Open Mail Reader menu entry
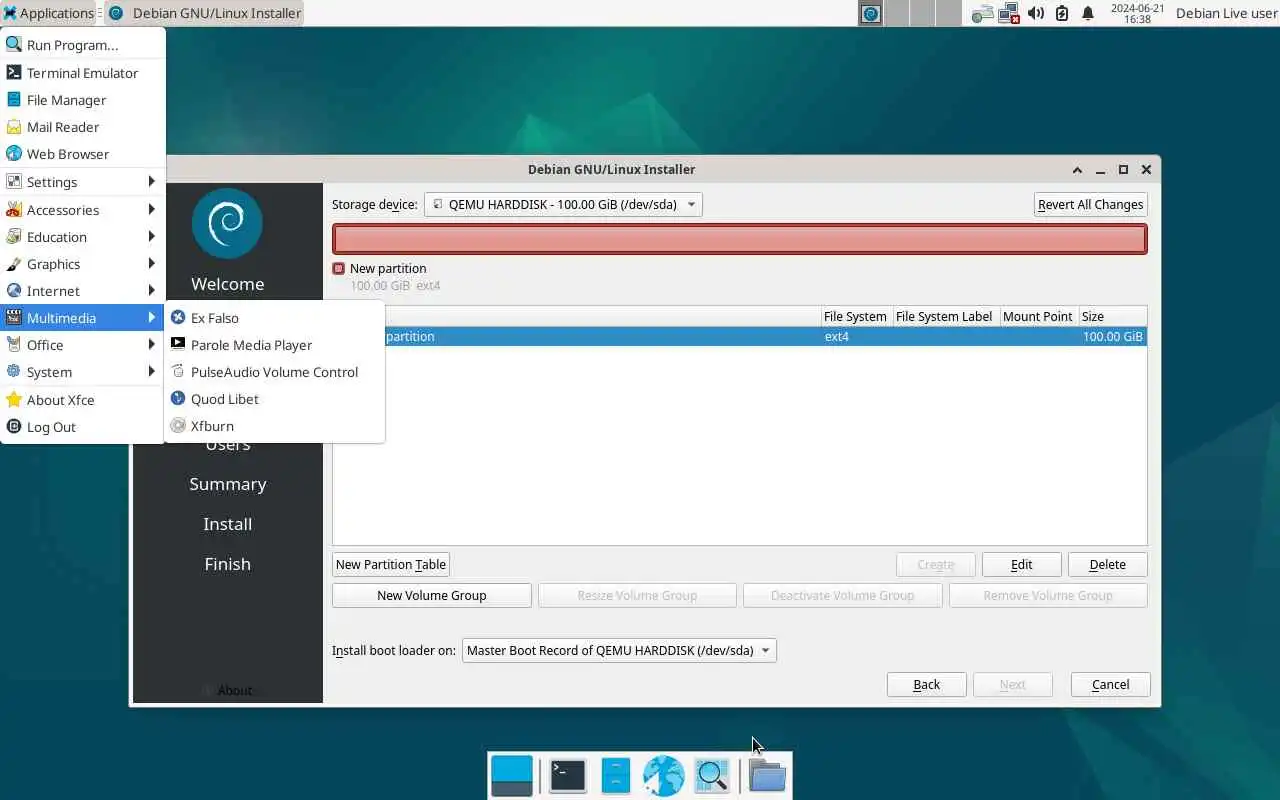This screenshot has height=800, width=1280. coord(83,127)
